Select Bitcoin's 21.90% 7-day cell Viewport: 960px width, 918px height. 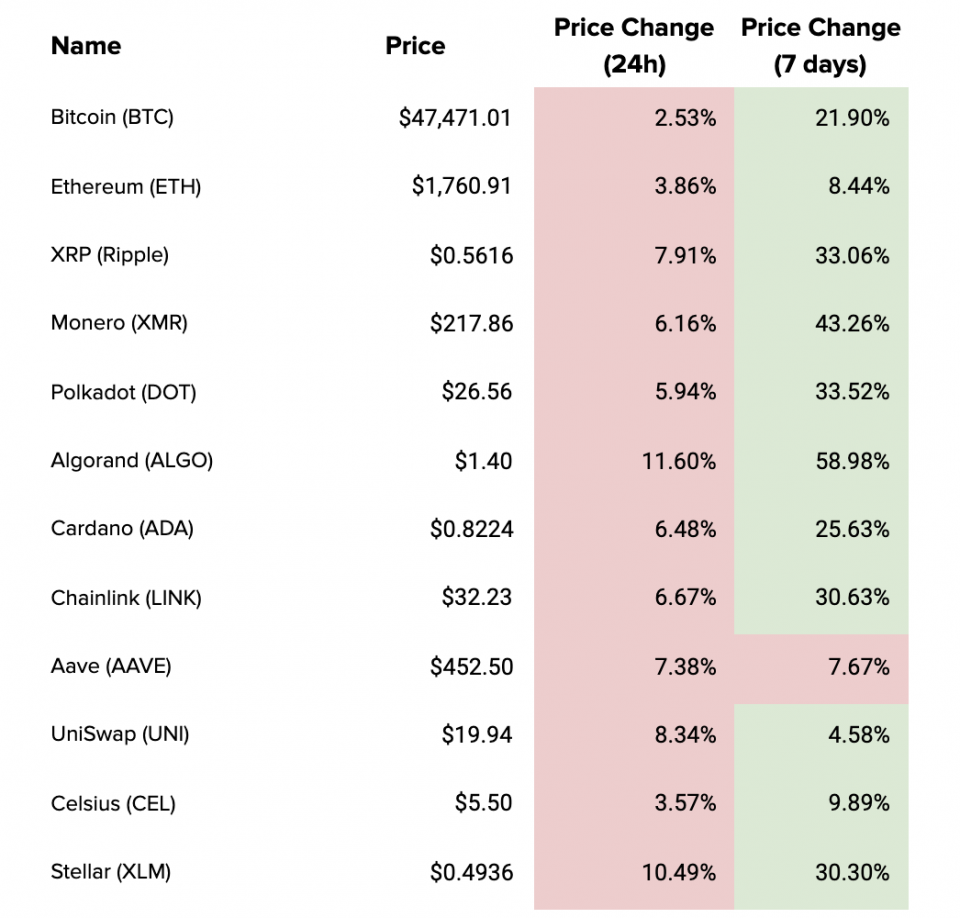(x=851, y=118)
